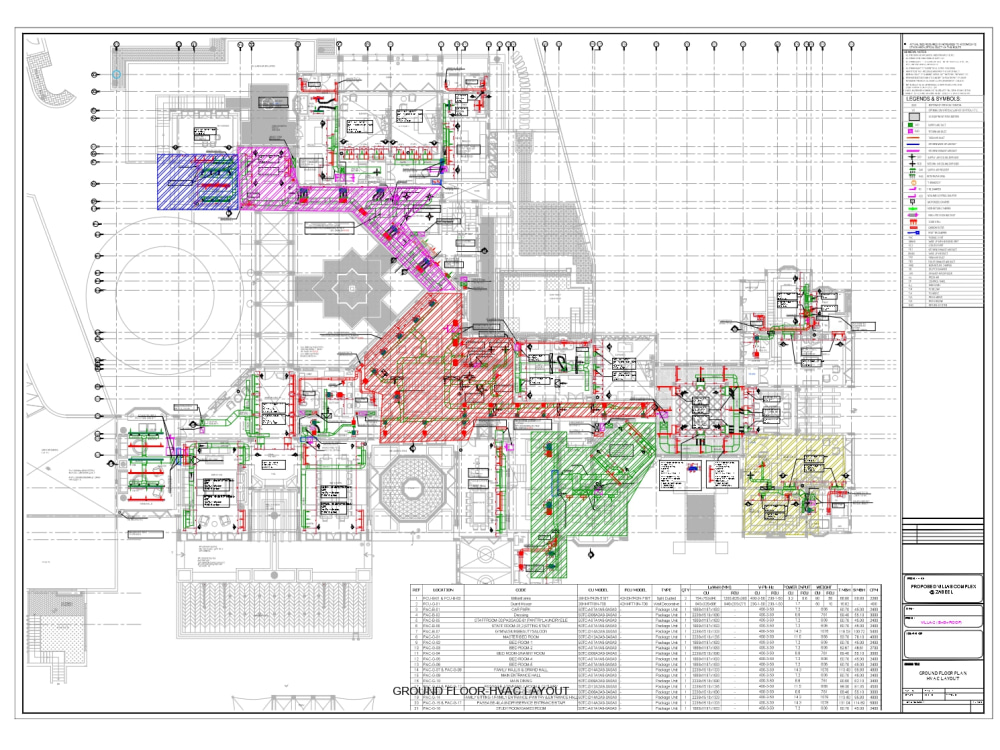The height and width of the screenshot is (750, 1000).
Task: Click the compass symbol near the top-left plan corner
Action: point(116,75)
